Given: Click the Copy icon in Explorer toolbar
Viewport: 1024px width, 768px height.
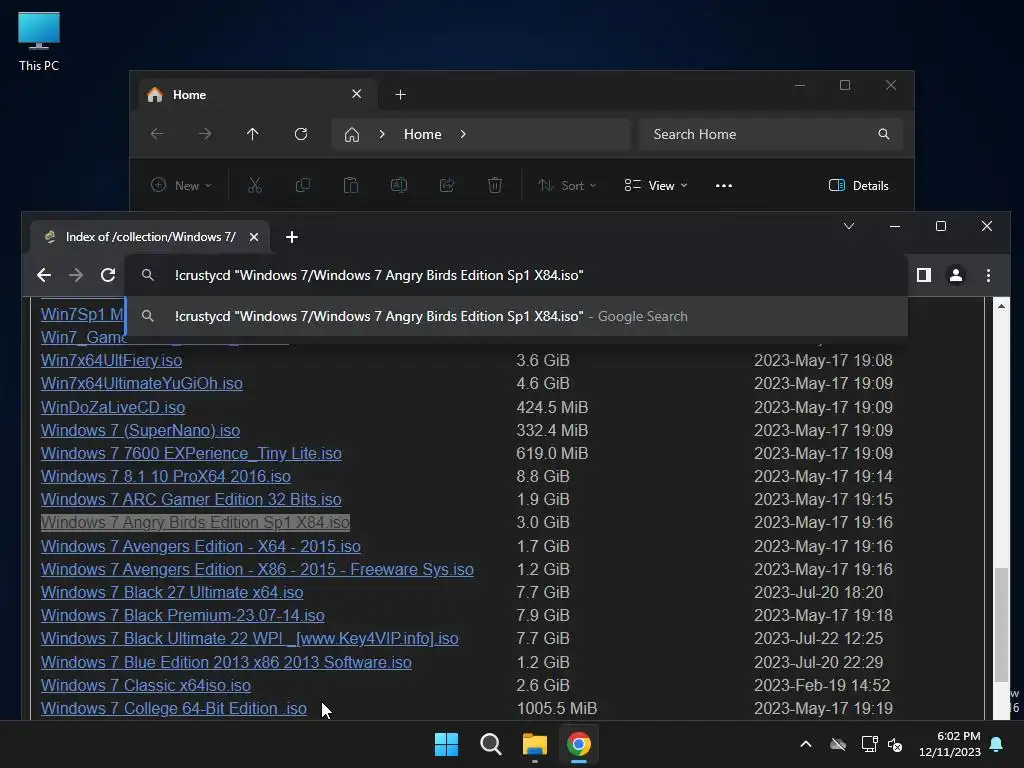Looking at the screenshot, I should point(303,185).
